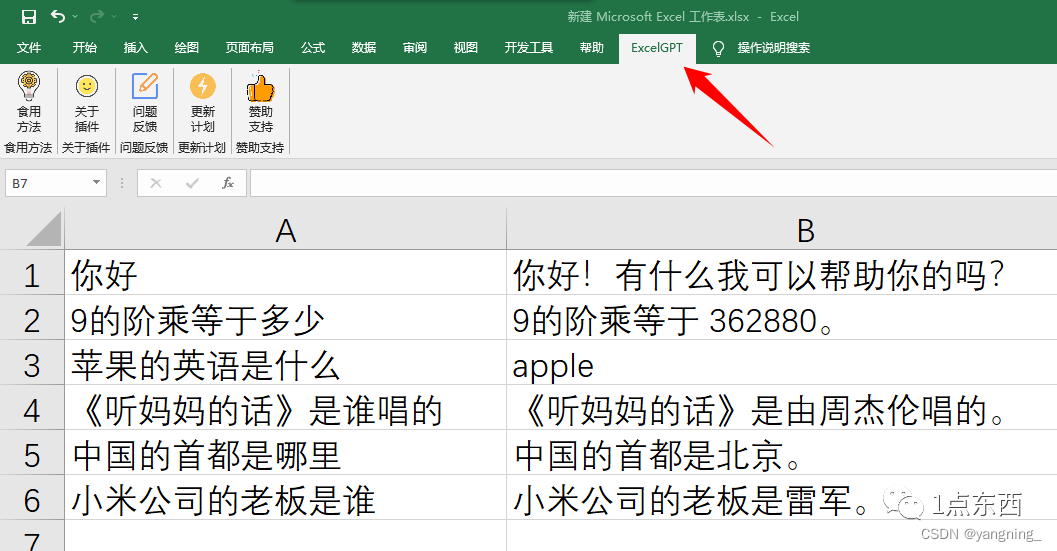Screen dimensions: 1057x551
Task: Click the Redo arrow icon
Action: (x=97, y=16)
